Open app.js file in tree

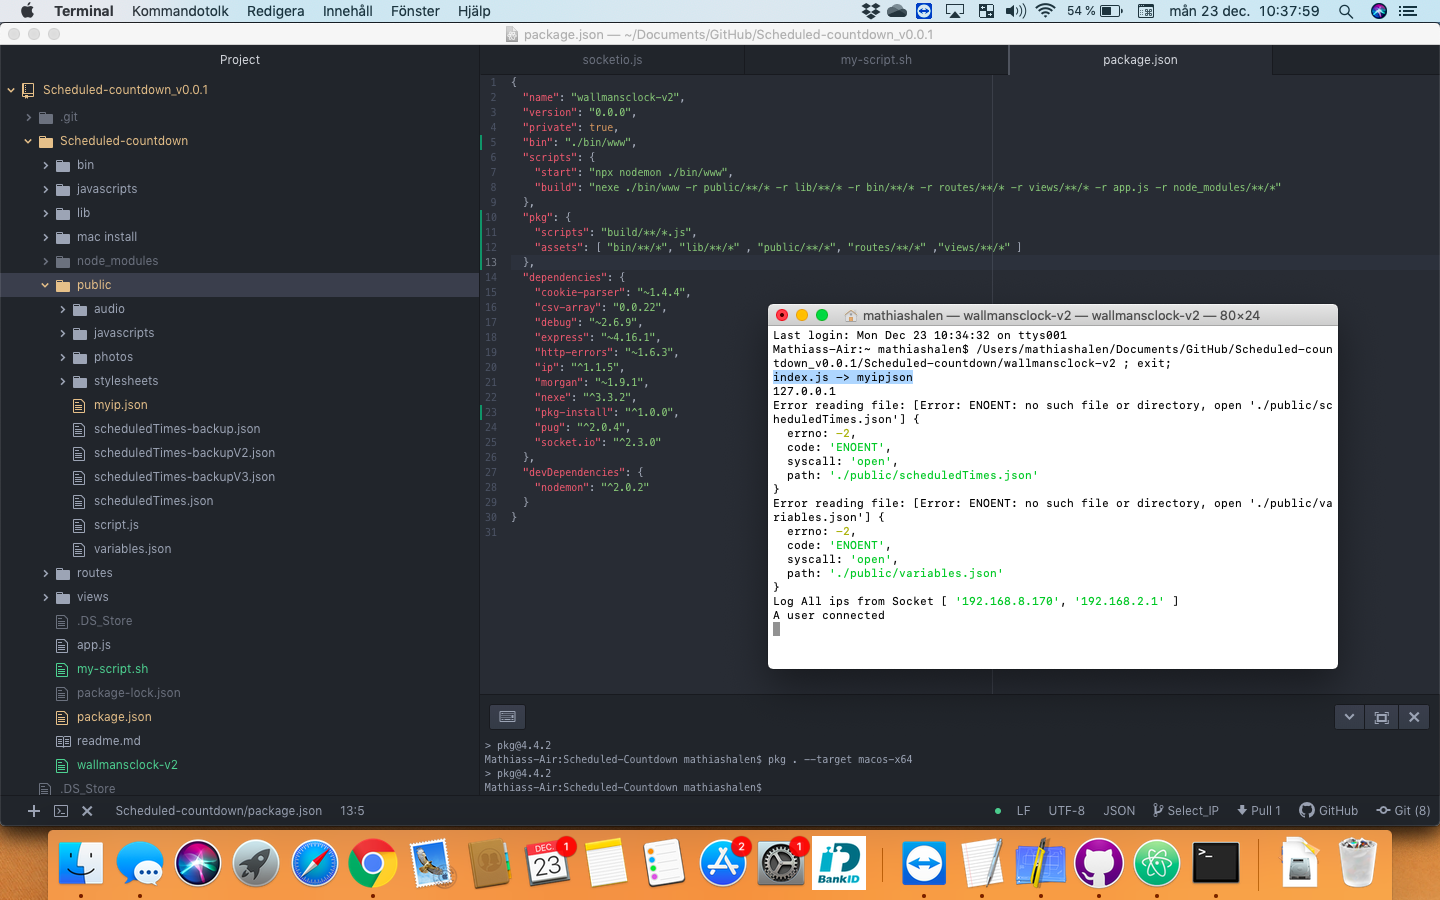pyautogui.click(x=93, y=645)
